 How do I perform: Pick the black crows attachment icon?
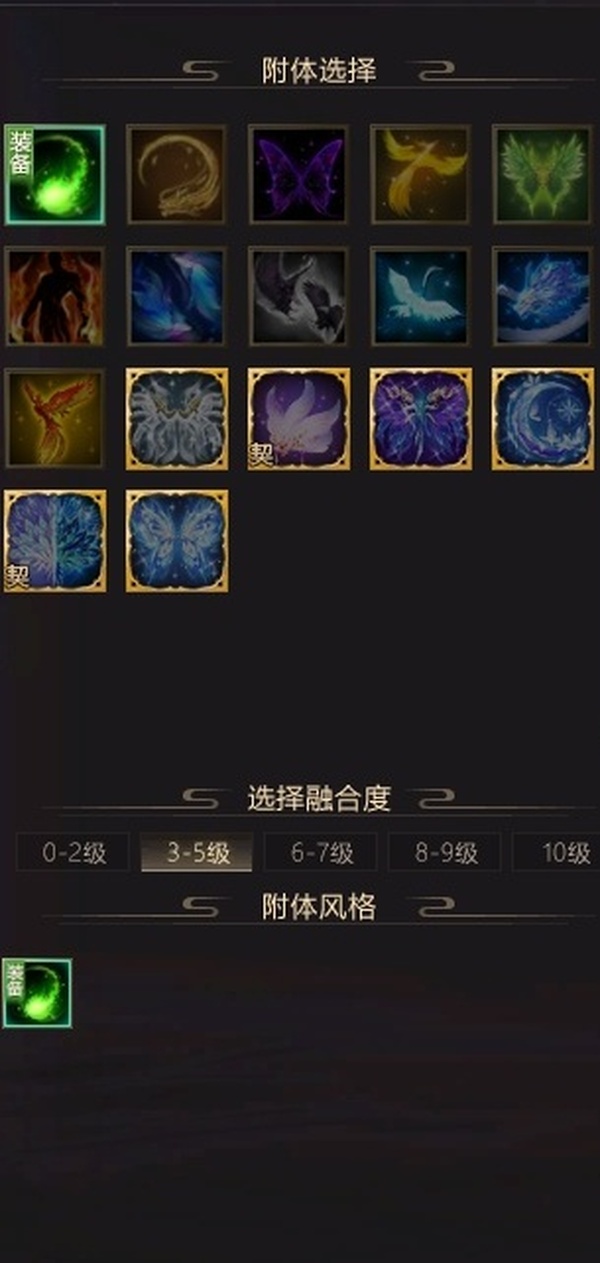[x=298, y=296]
